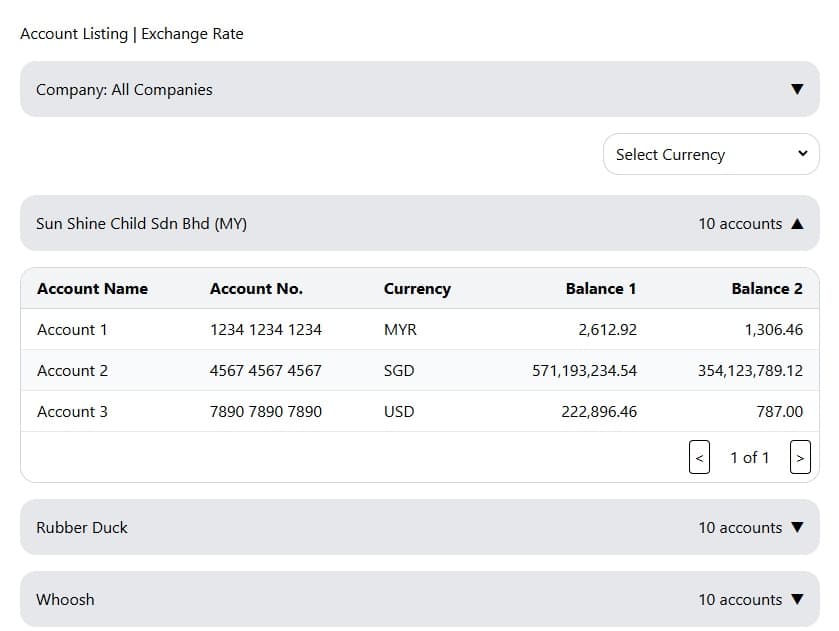Click balance value 571,193,234.54
Screen dimensions: 839x631
coord(584,371)
